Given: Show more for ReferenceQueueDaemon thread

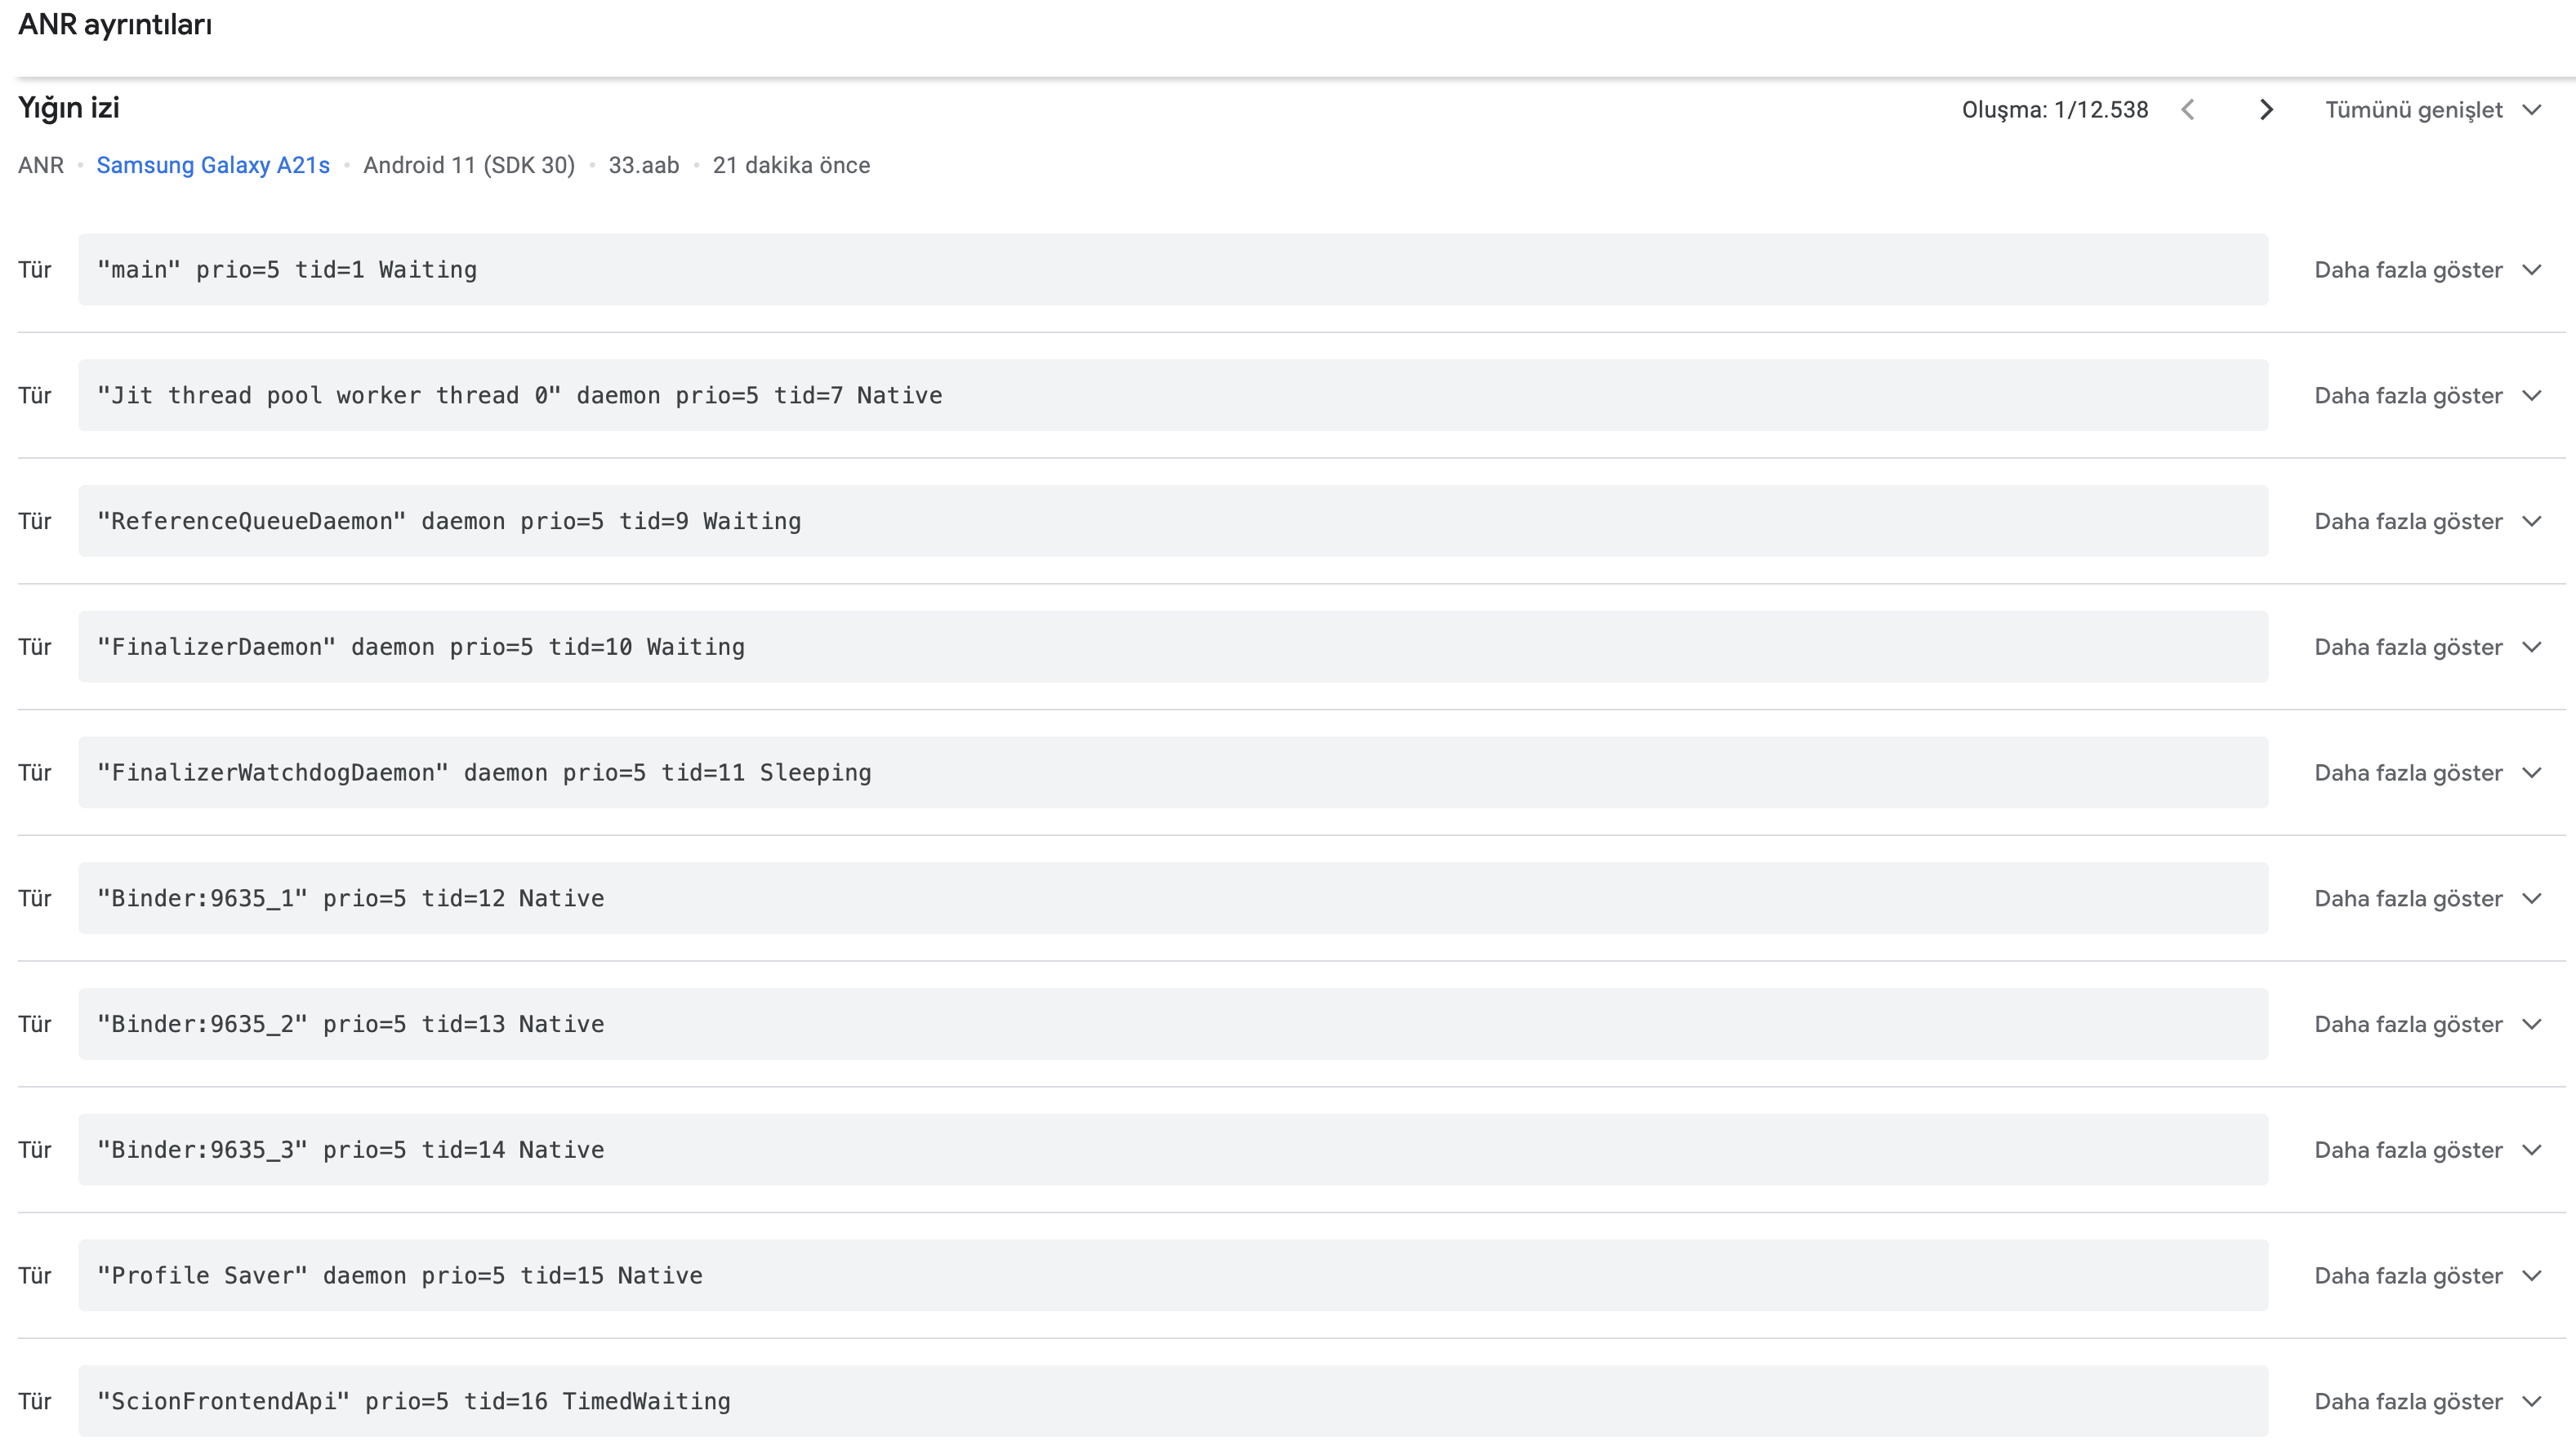Looking at the screenshot, I should pos(2428,521).
